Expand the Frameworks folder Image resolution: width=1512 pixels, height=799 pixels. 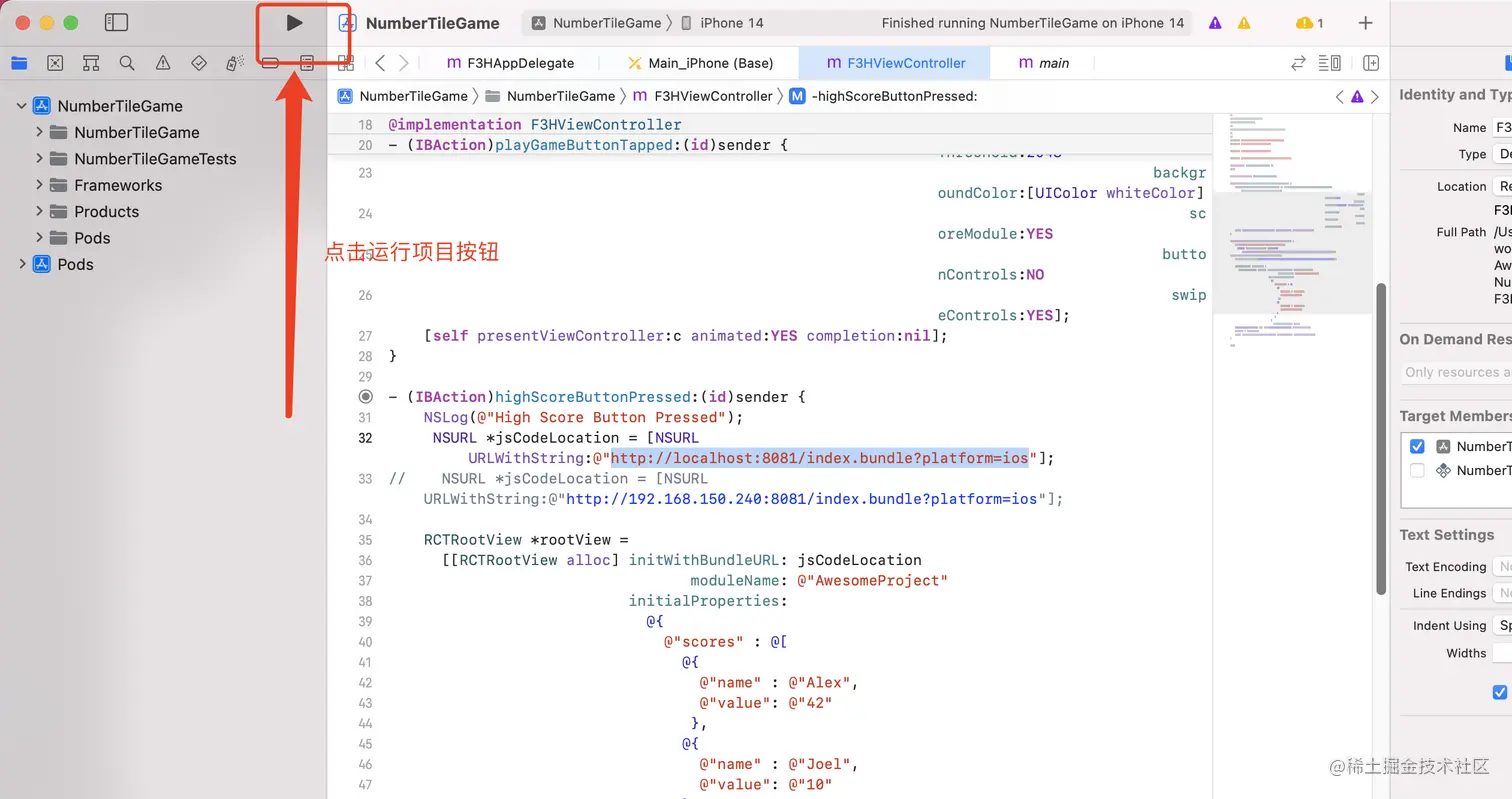39,185
